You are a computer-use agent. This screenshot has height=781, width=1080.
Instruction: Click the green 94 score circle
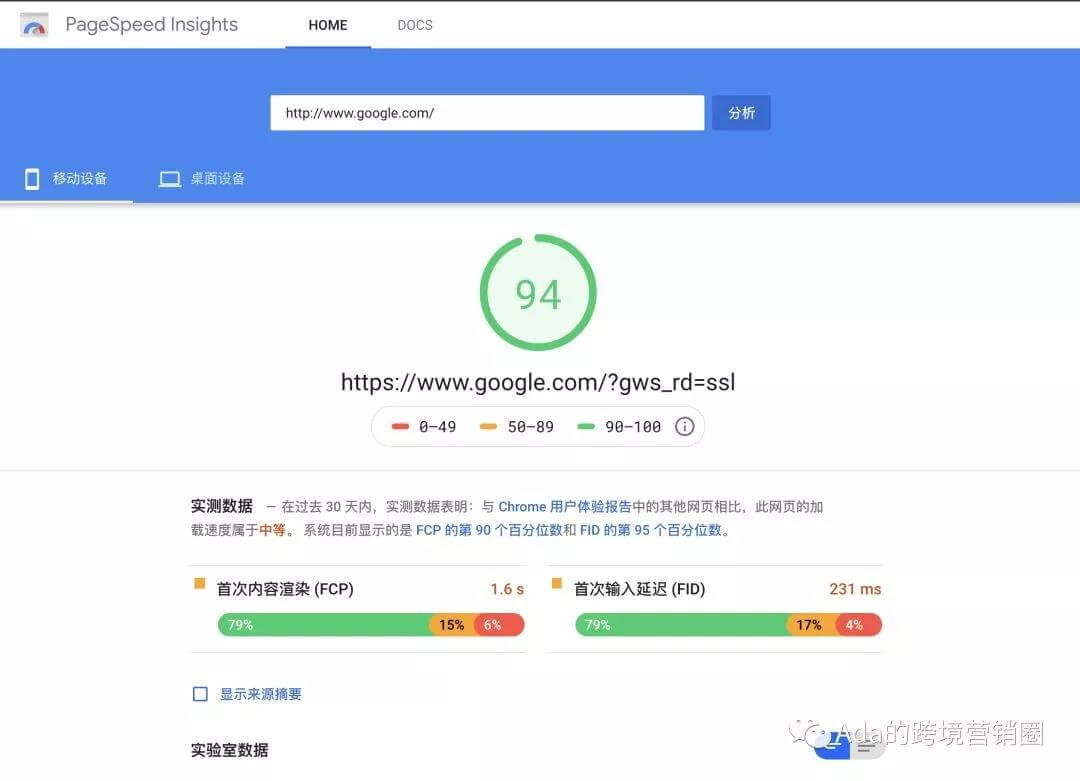pos(538,293)
